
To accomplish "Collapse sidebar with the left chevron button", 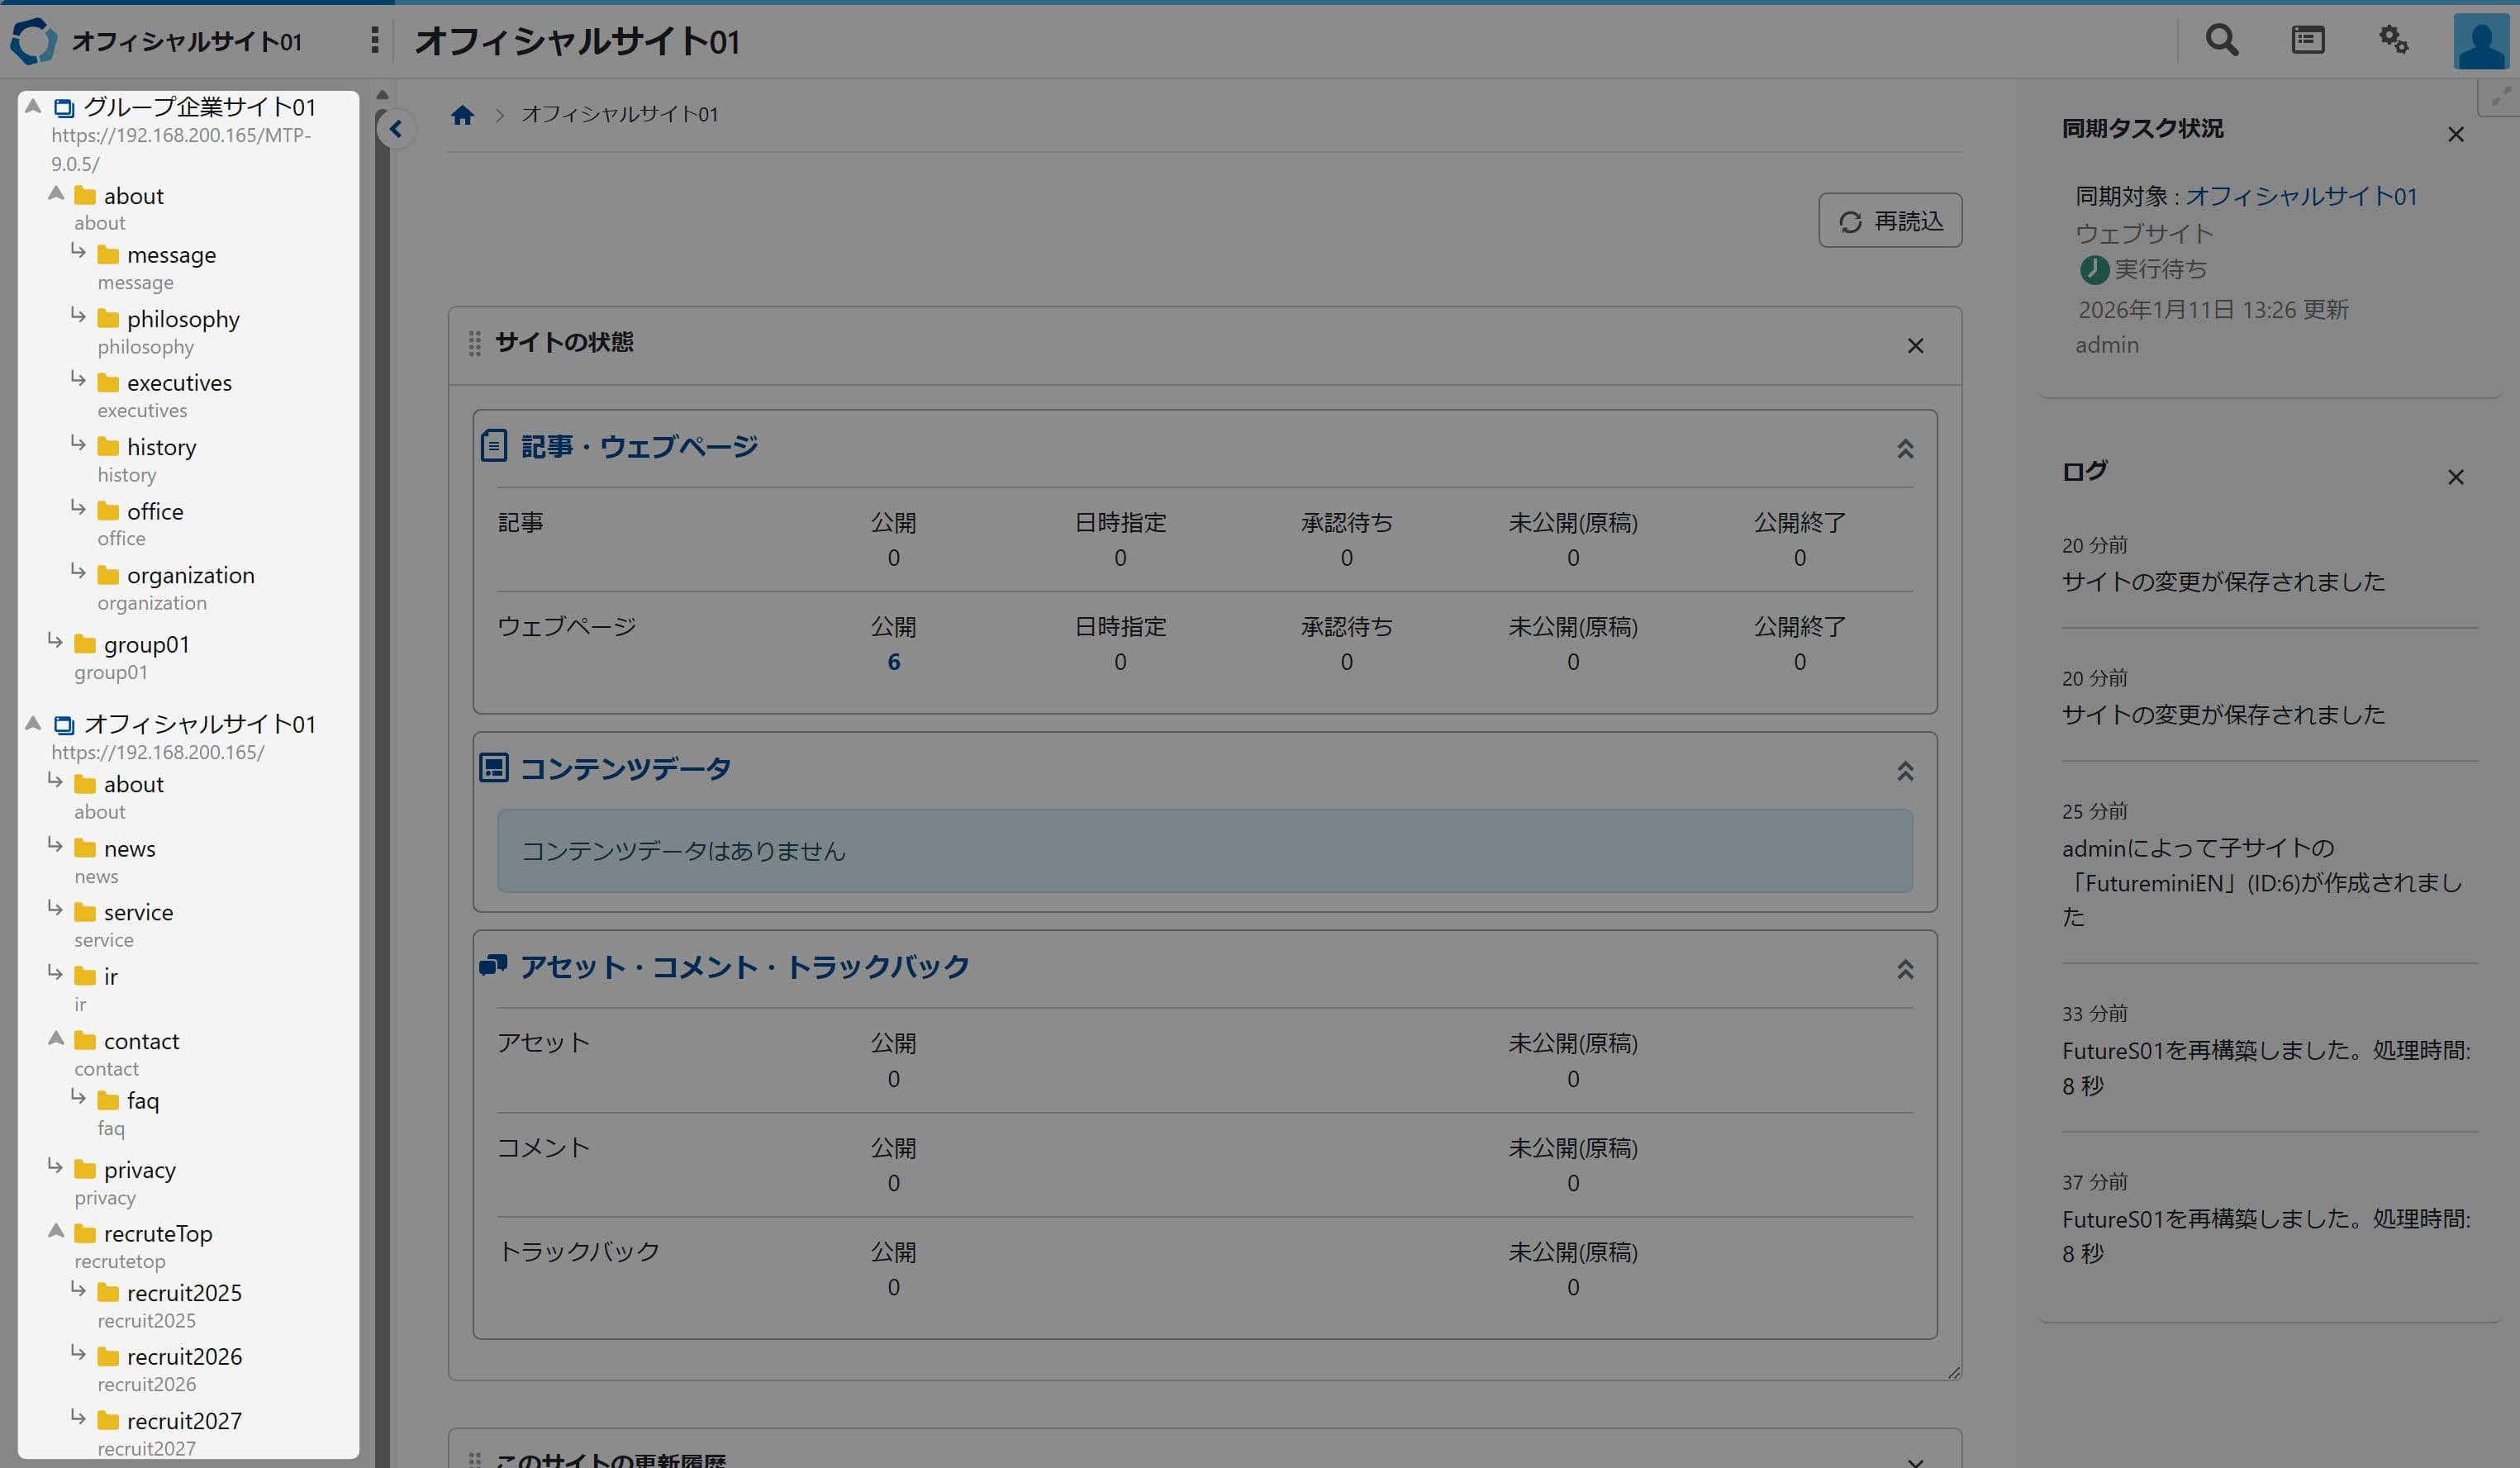I will click(x=396, y=129).
